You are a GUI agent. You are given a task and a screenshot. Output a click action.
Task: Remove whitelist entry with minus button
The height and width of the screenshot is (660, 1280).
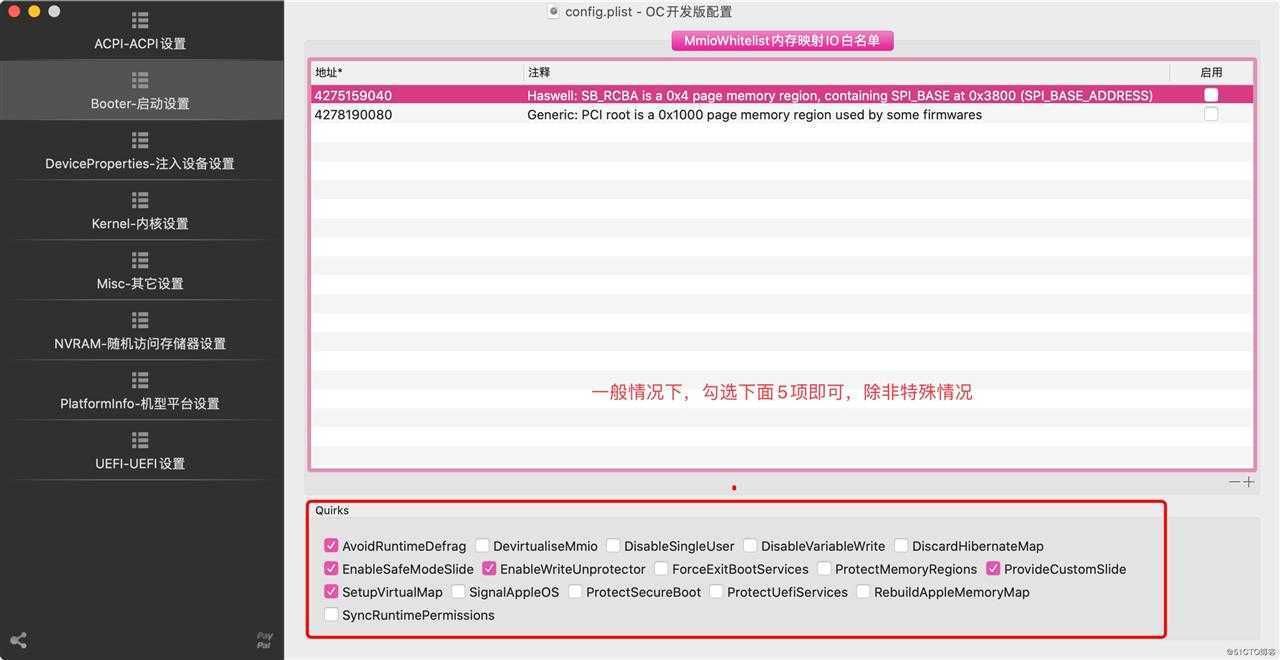click(1235, 482)
